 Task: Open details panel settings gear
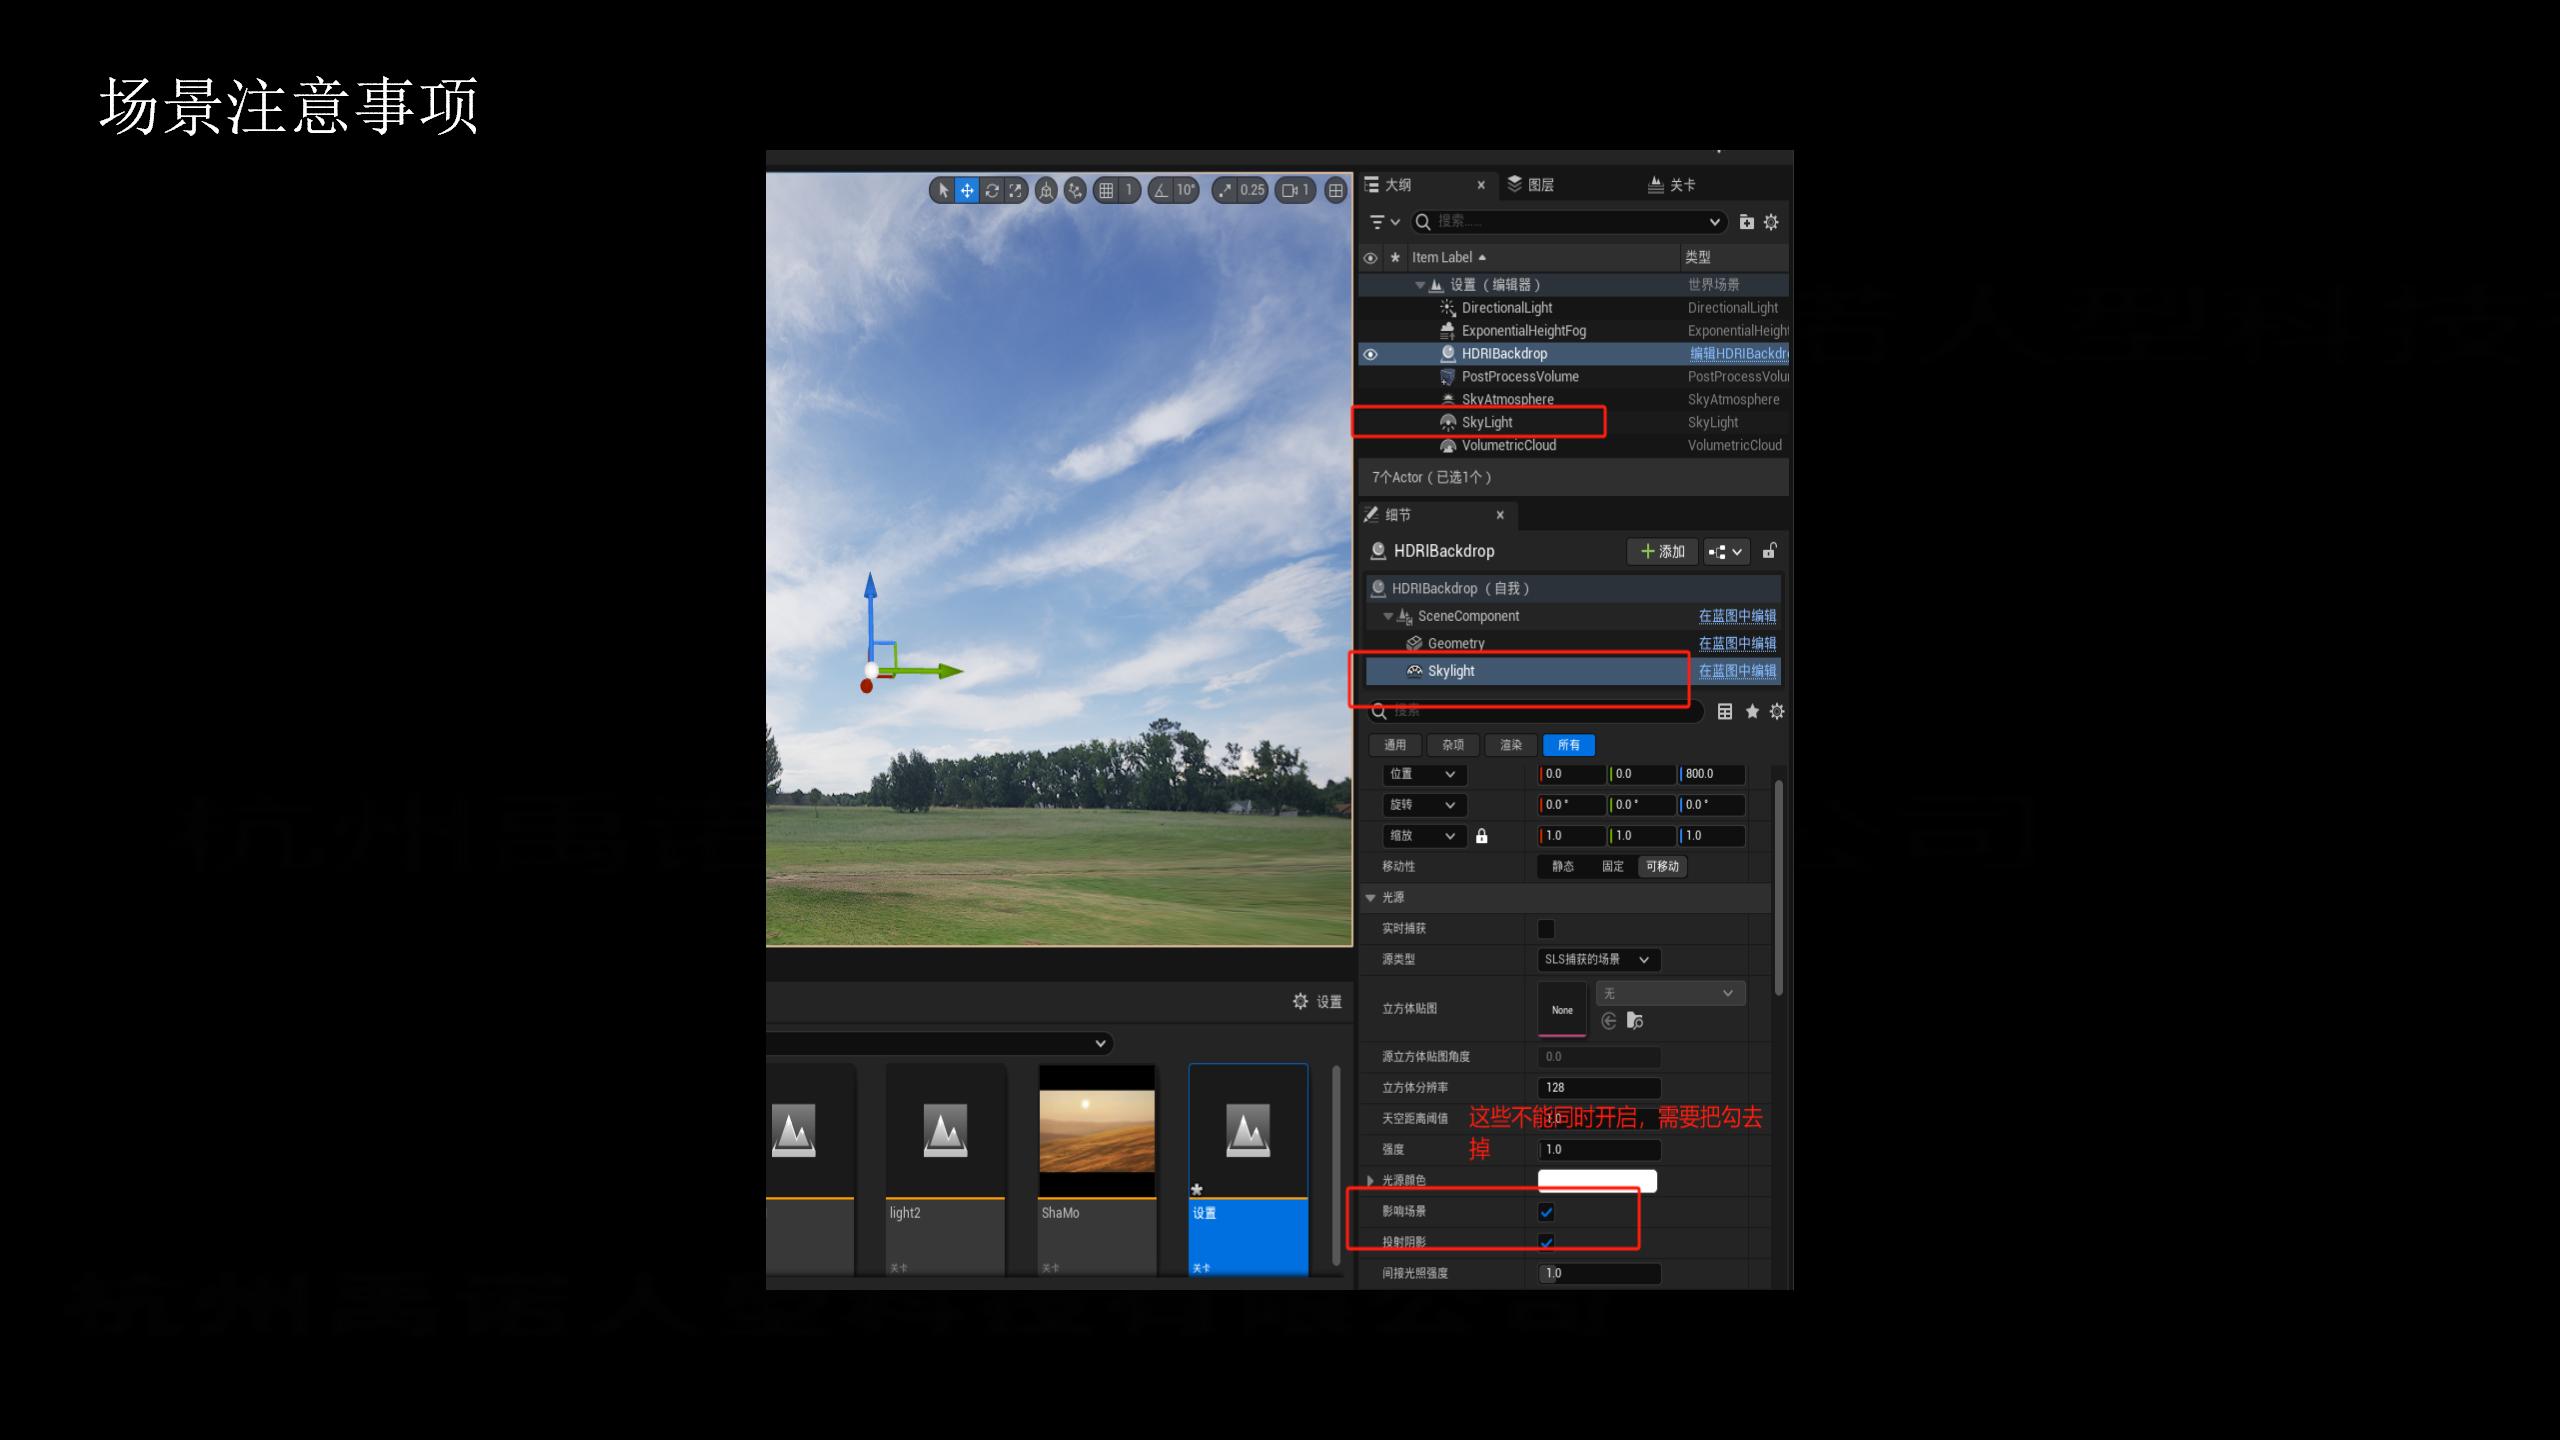tap(1777, 712)
